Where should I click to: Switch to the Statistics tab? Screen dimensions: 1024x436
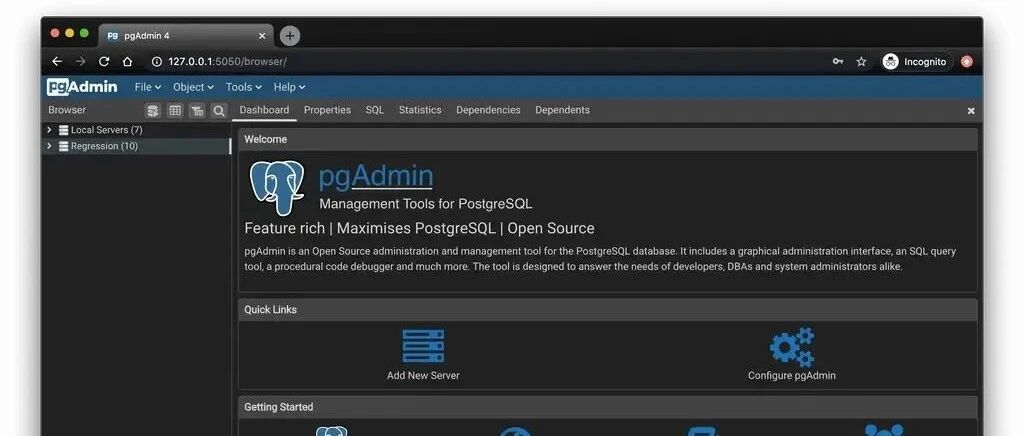(x=420, y=110)
